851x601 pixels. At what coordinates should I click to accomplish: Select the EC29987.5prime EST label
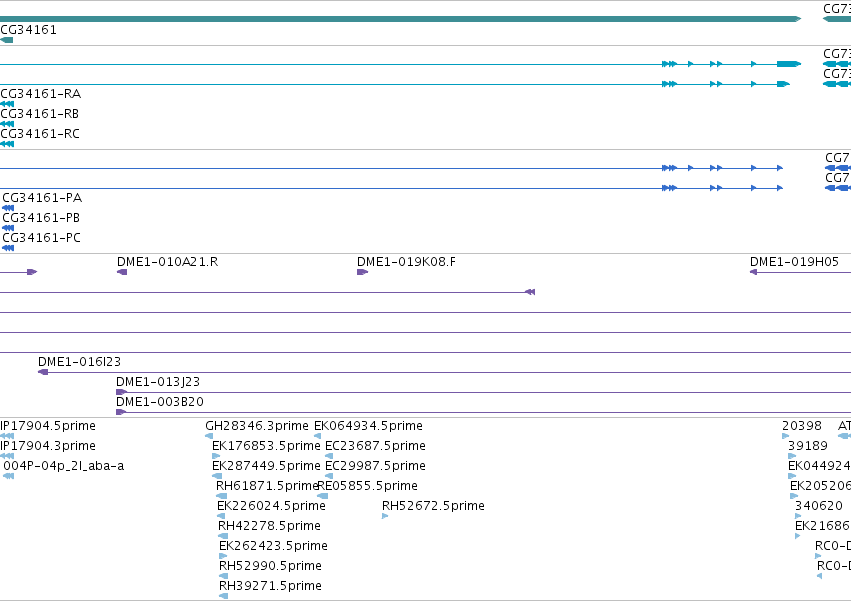coord(376,466)
